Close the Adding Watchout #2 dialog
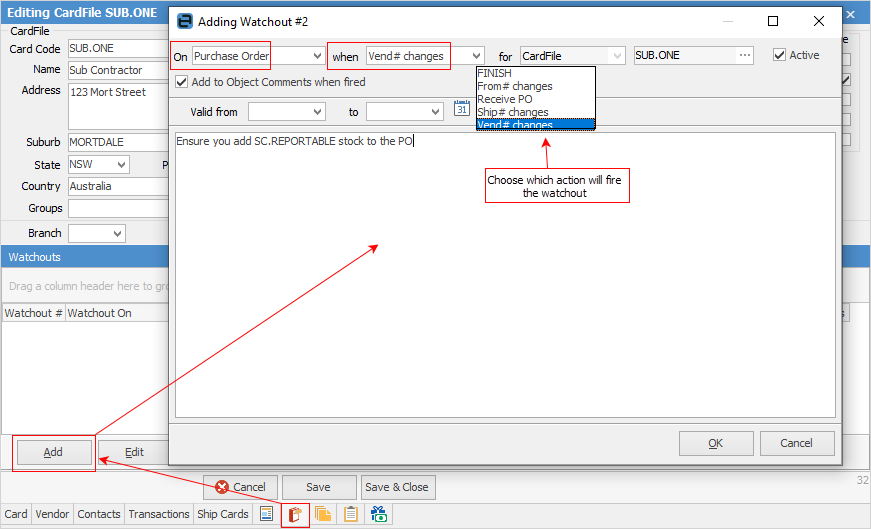The image size is (871, 529). pyautogui.click(x=819, y=21)
